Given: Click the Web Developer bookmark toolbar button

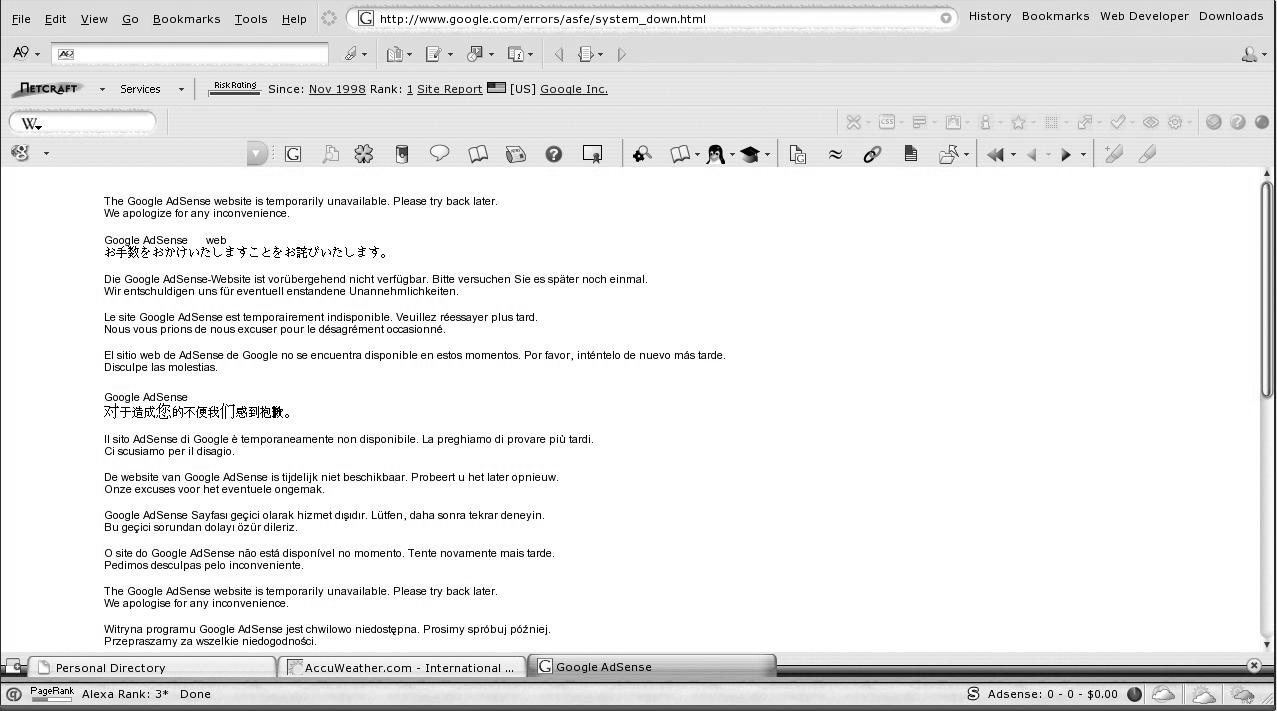Looking at the screenshot, I should tap(1144, 16).
